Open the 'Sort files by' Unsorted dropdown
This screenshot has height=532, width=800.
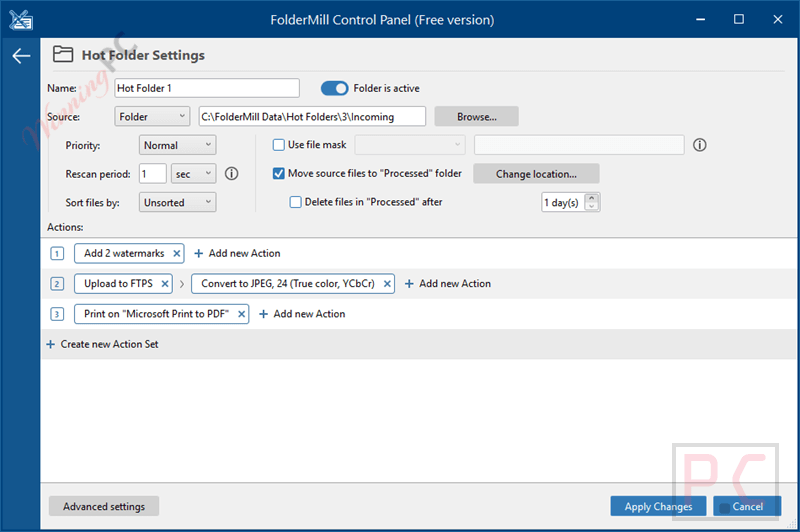click(178, 202)
